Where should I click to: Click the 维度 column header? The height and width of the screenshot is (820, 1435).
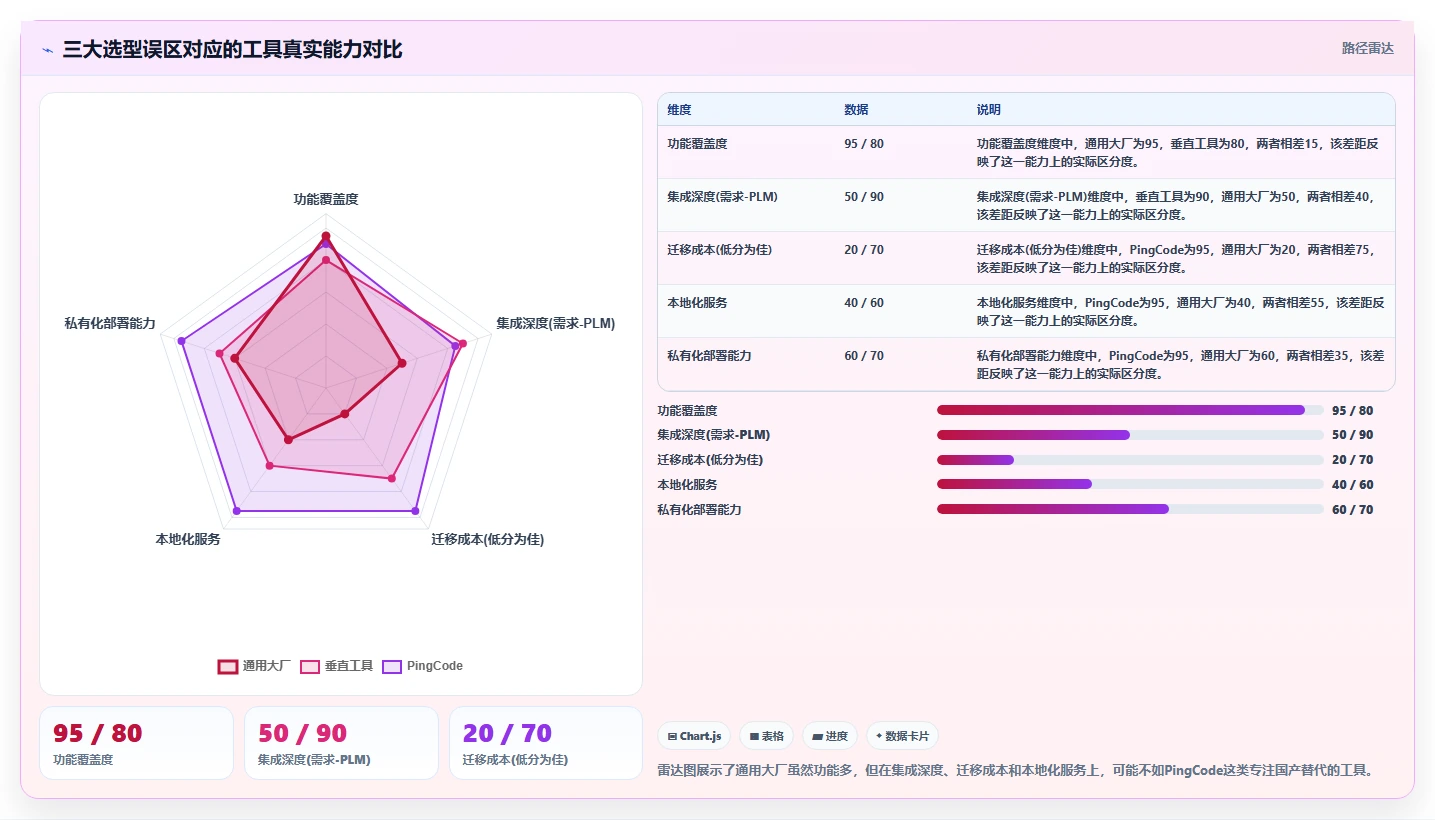679,110
